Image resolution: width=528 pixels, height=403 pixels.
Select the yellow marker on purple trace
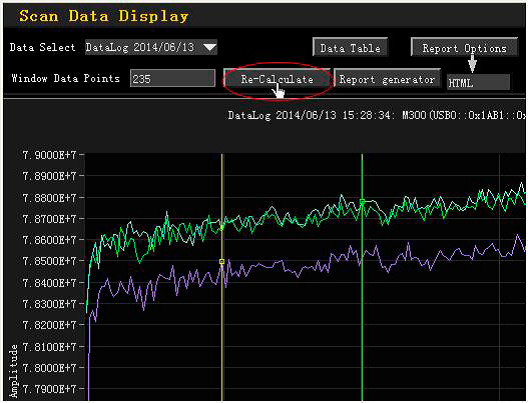[x=222, y=262]
